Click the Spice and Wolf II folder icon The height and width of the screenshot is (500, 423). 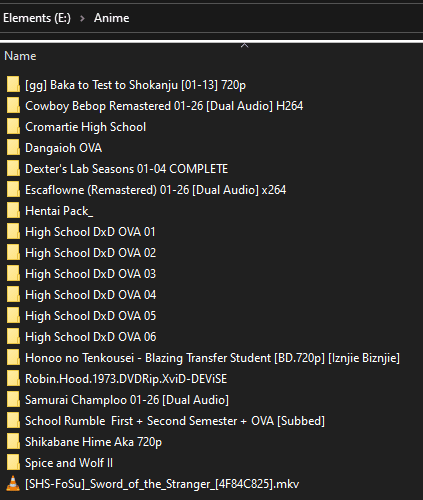[13, 462]
